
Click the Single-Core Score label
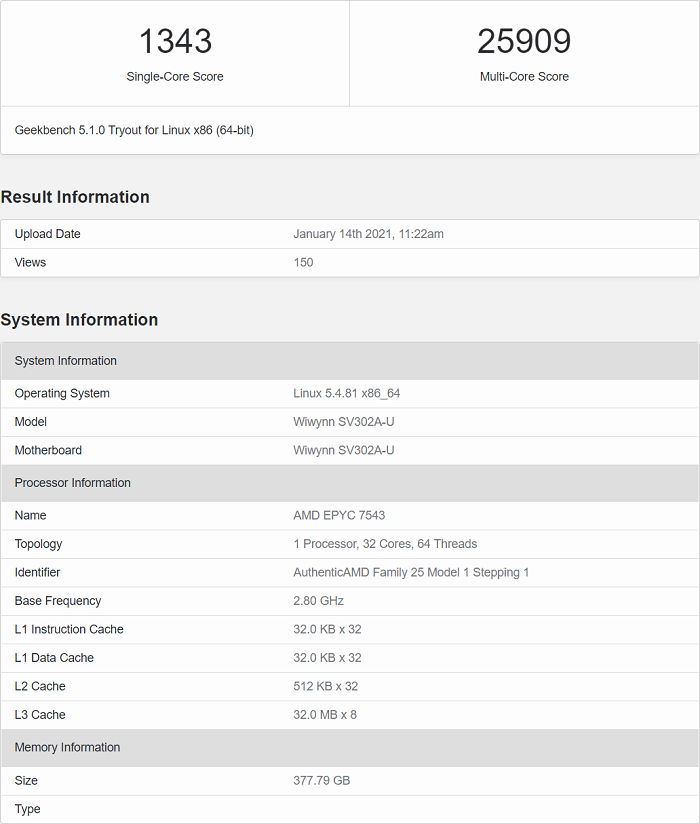tap(175, 77)
